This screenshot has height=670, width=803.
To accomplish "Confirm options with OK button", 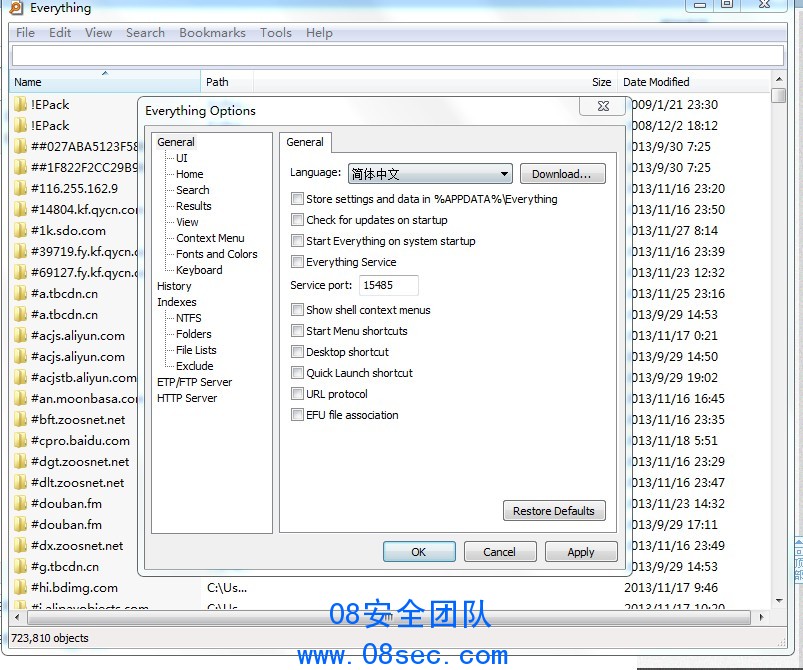I will pos(419,552).
